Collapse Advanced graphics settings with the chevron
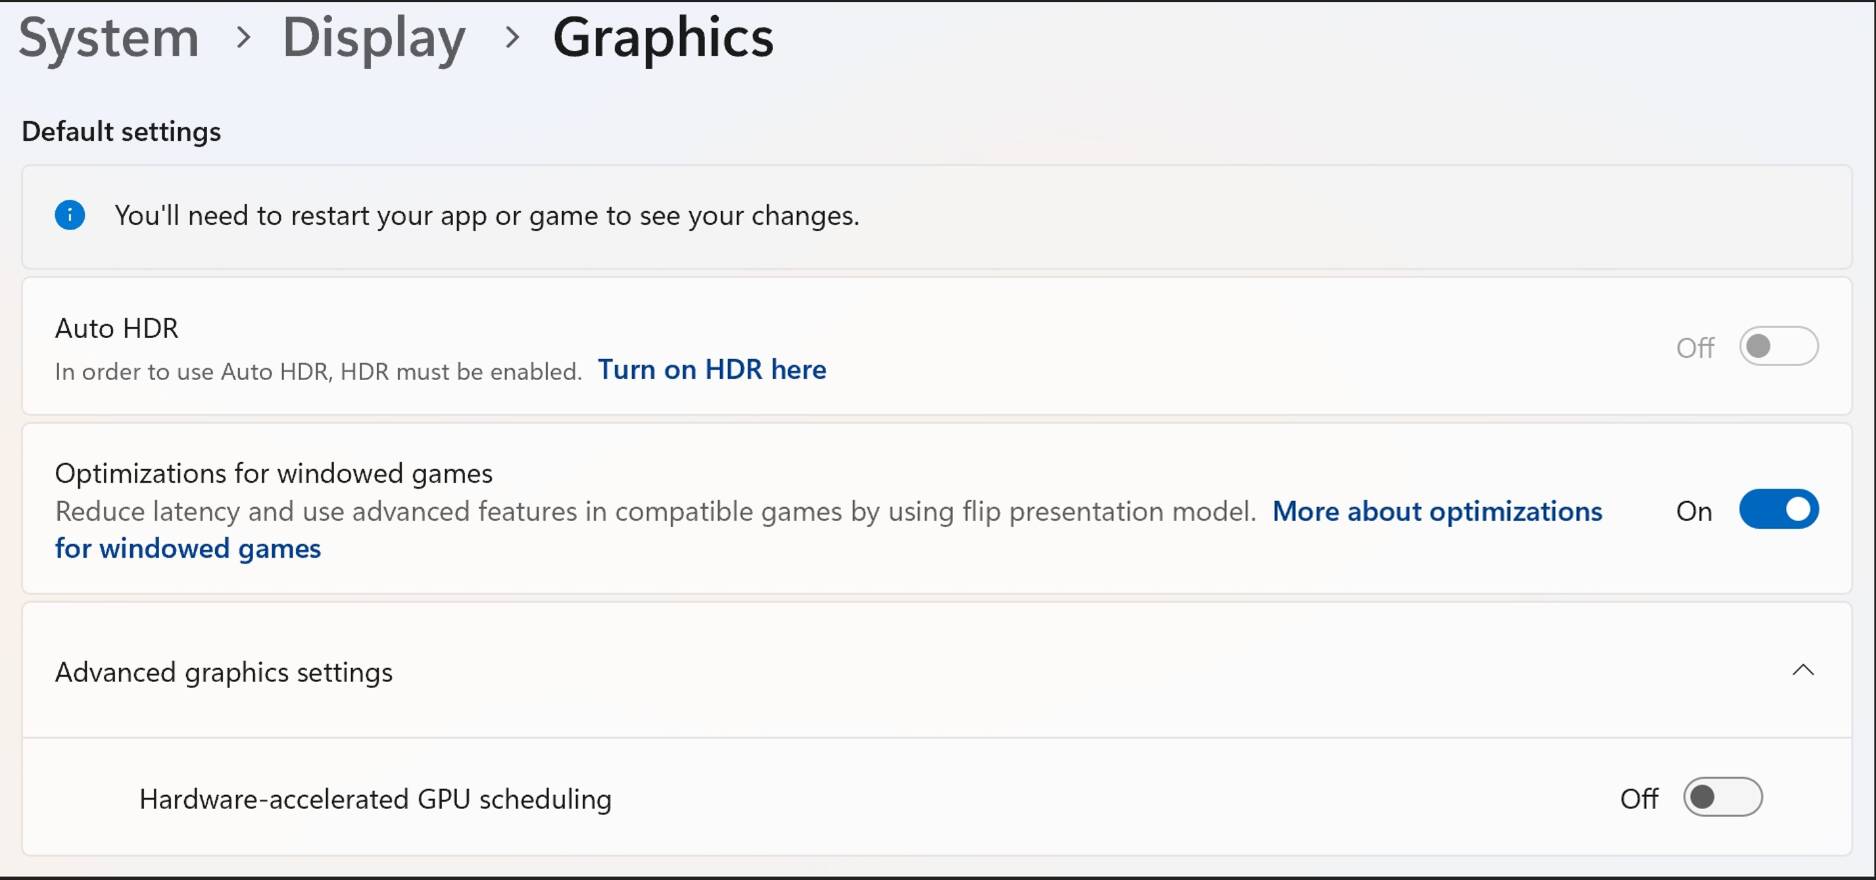Viewport: 1876px width, 880px height. [1803, 671]
